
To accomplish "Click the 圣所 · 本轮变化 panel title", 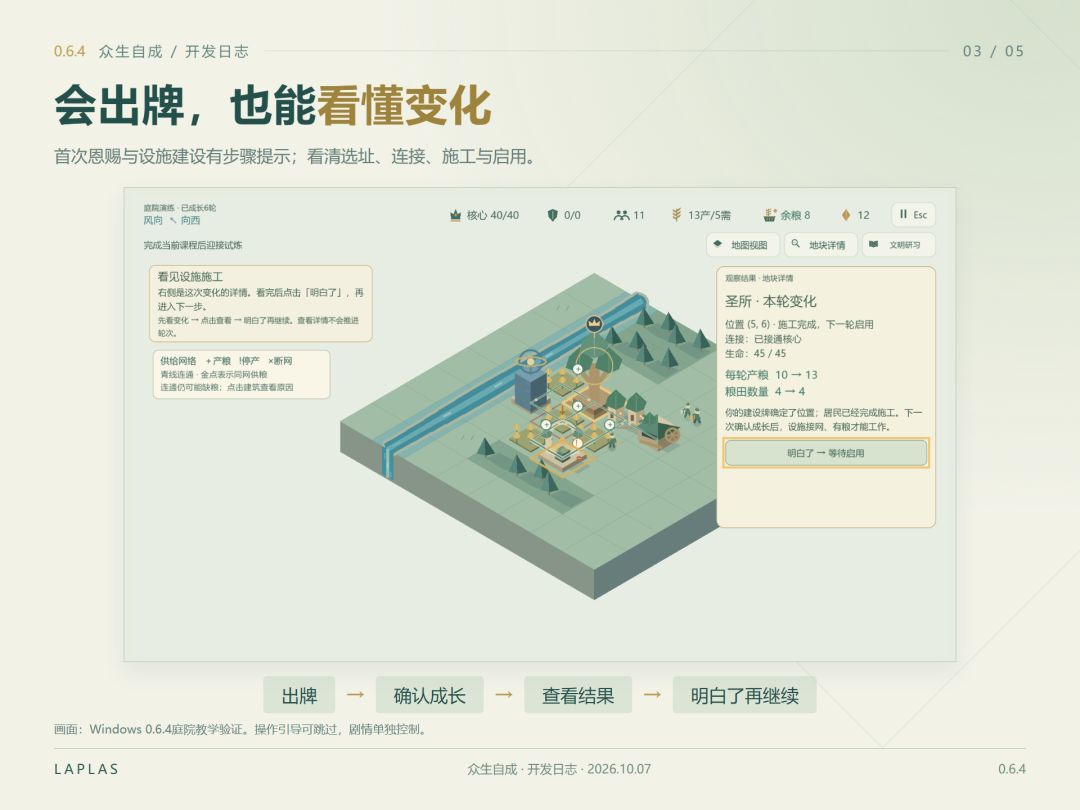I will pos(770,301).
